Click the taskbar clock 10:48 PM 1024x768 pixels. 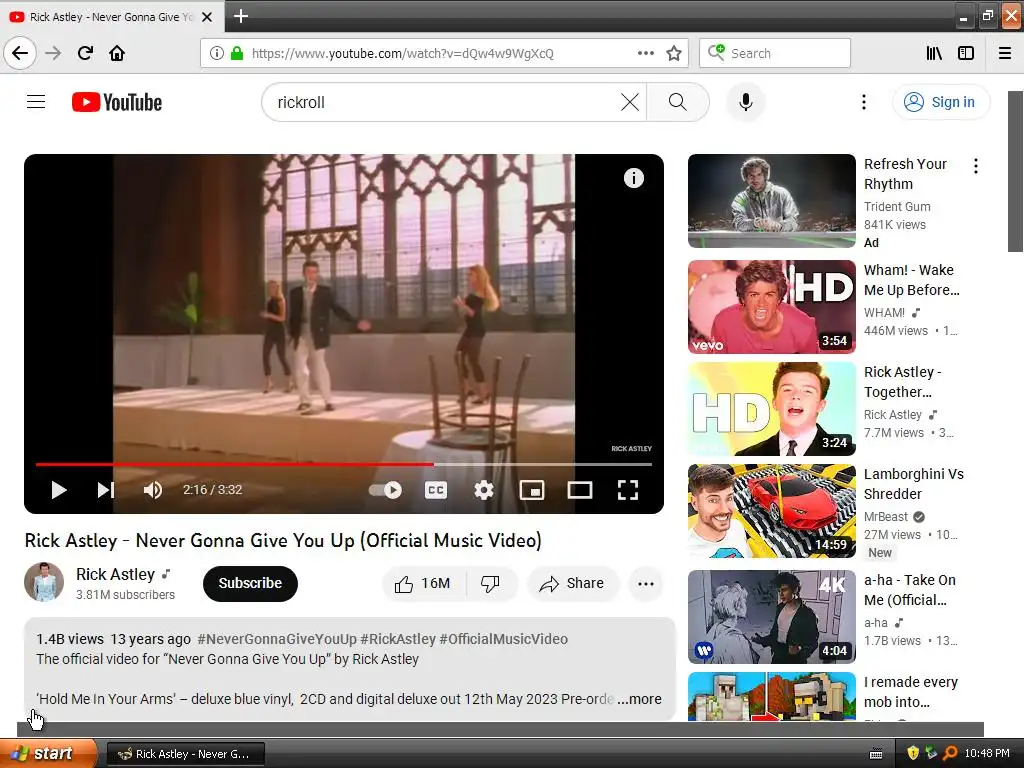click(987, 753)
